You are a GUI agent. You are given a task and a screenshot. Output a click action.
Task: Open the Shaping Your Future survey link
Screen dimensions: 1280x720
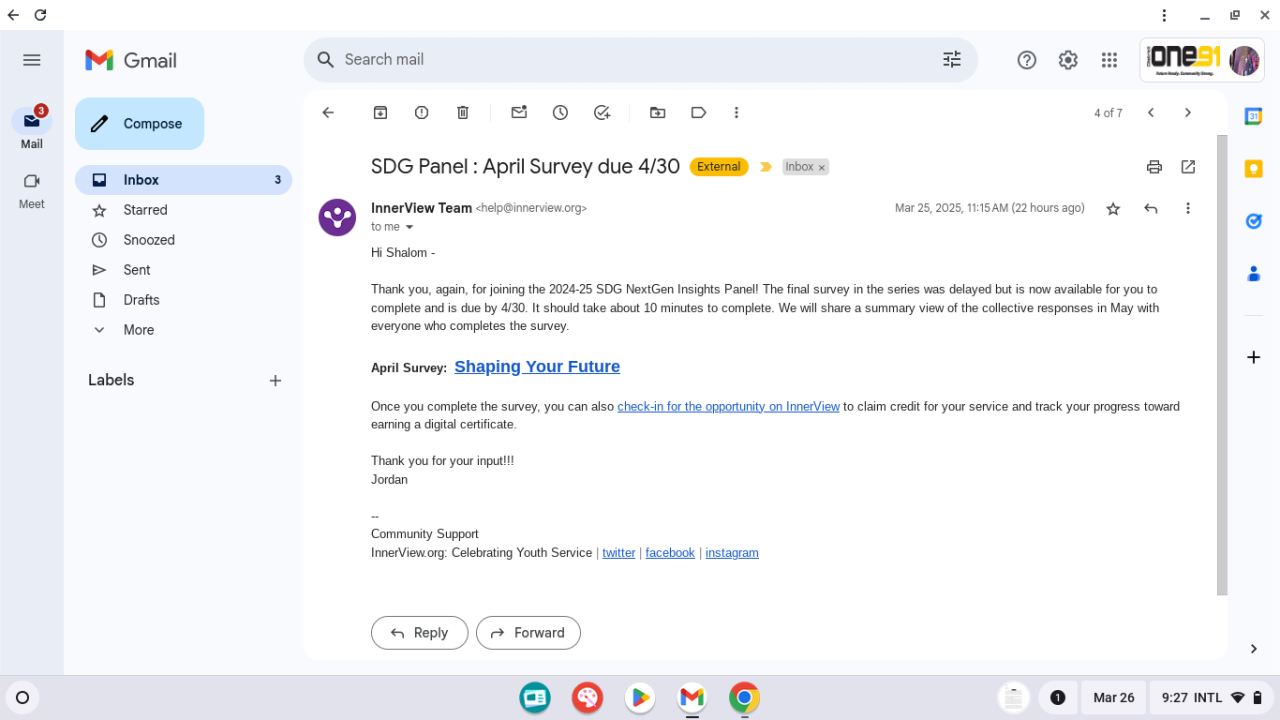(x=537, y=367)
